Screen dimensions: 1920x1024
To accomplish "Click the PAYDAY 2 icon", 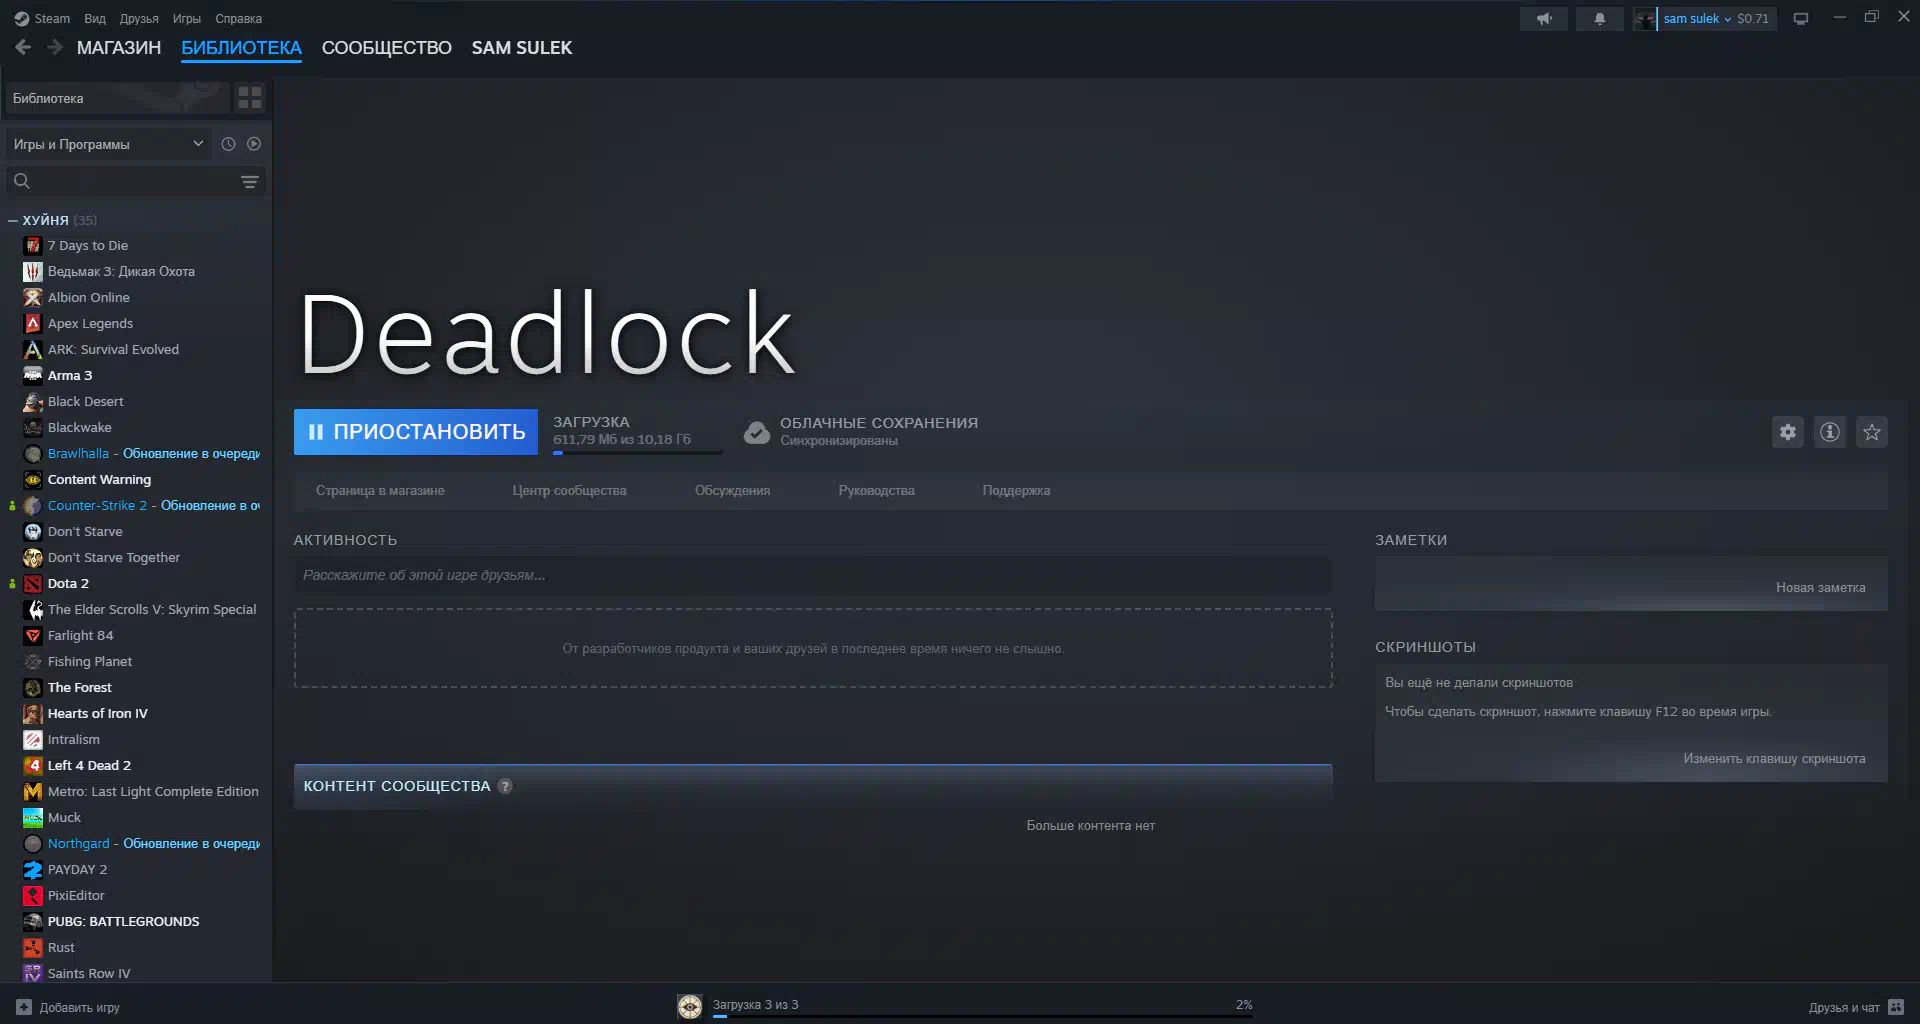I will coord(33,869).
